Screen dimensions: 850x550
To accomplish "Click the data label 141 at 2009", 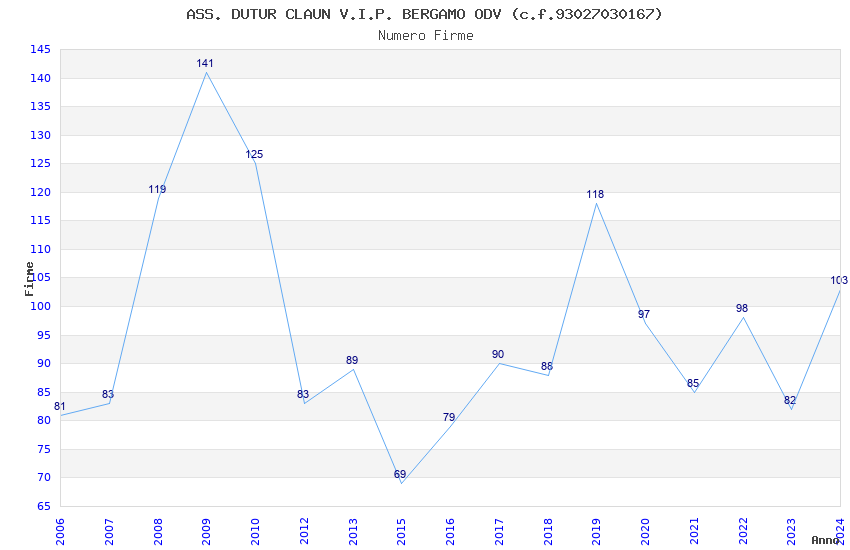I will pos(205,63).
